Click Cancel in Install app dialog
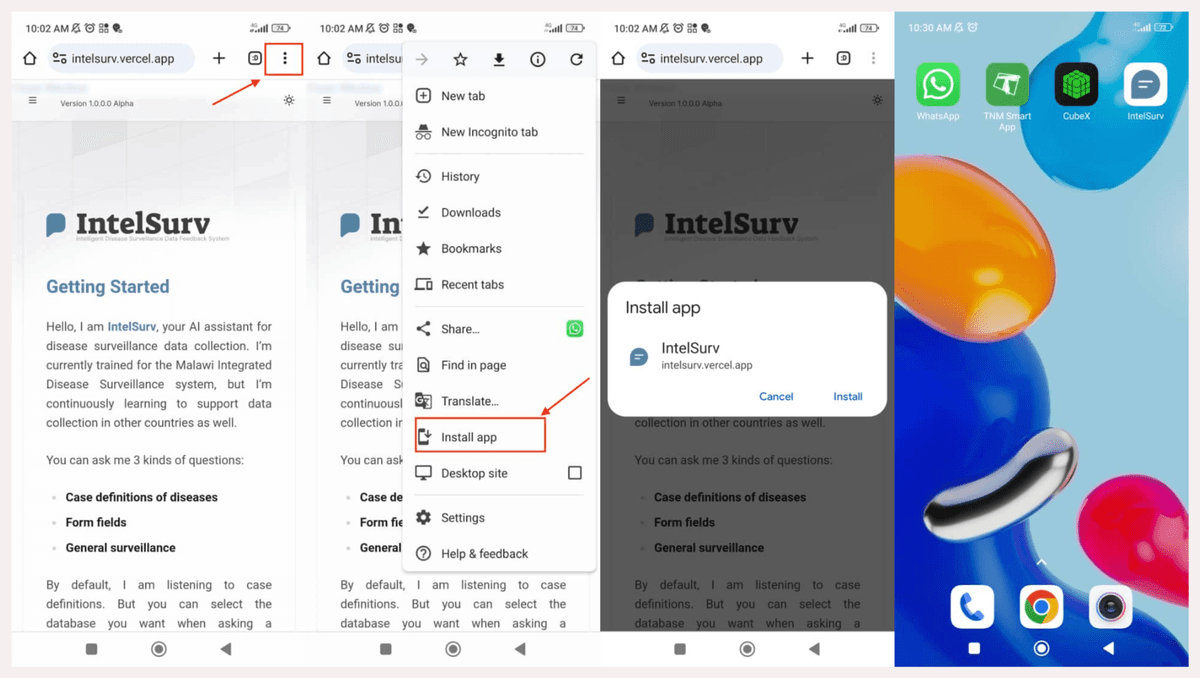 [776, 396]
